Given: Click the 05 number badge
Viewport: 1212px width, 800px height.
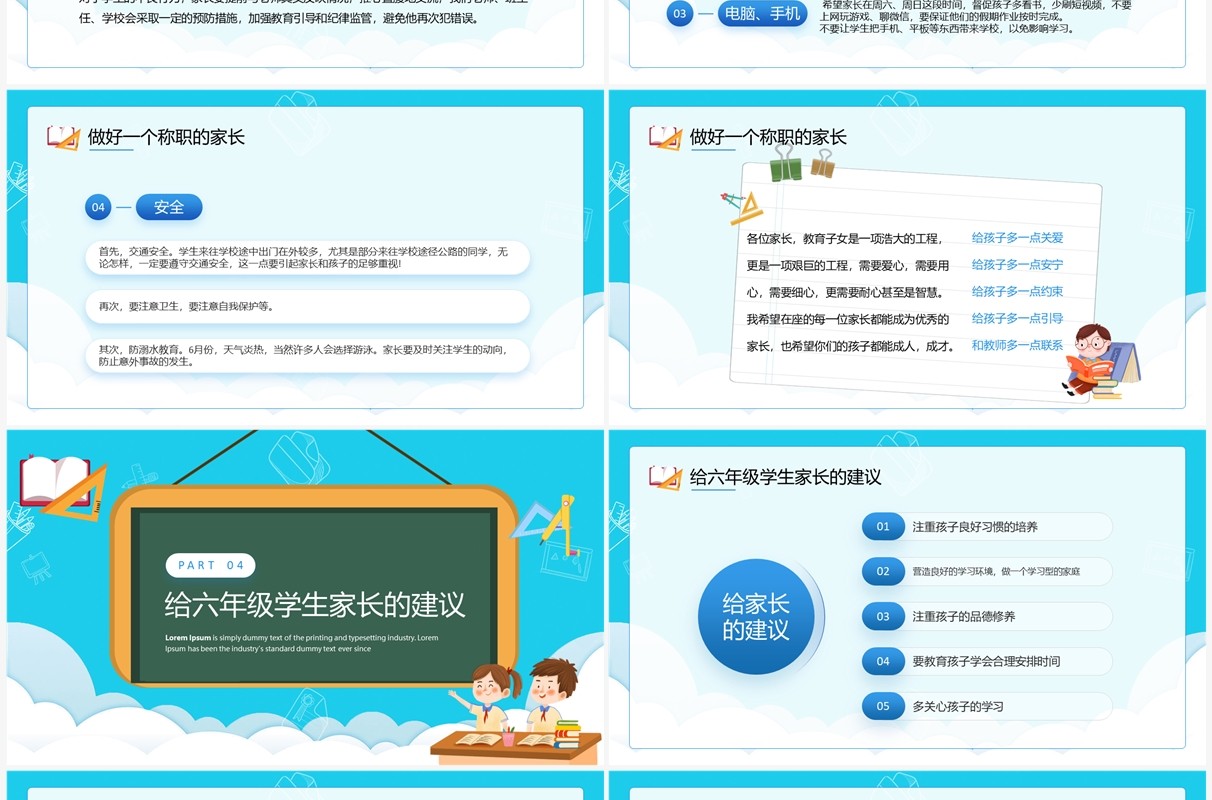Looking at the screenshot, I should 883,706.
